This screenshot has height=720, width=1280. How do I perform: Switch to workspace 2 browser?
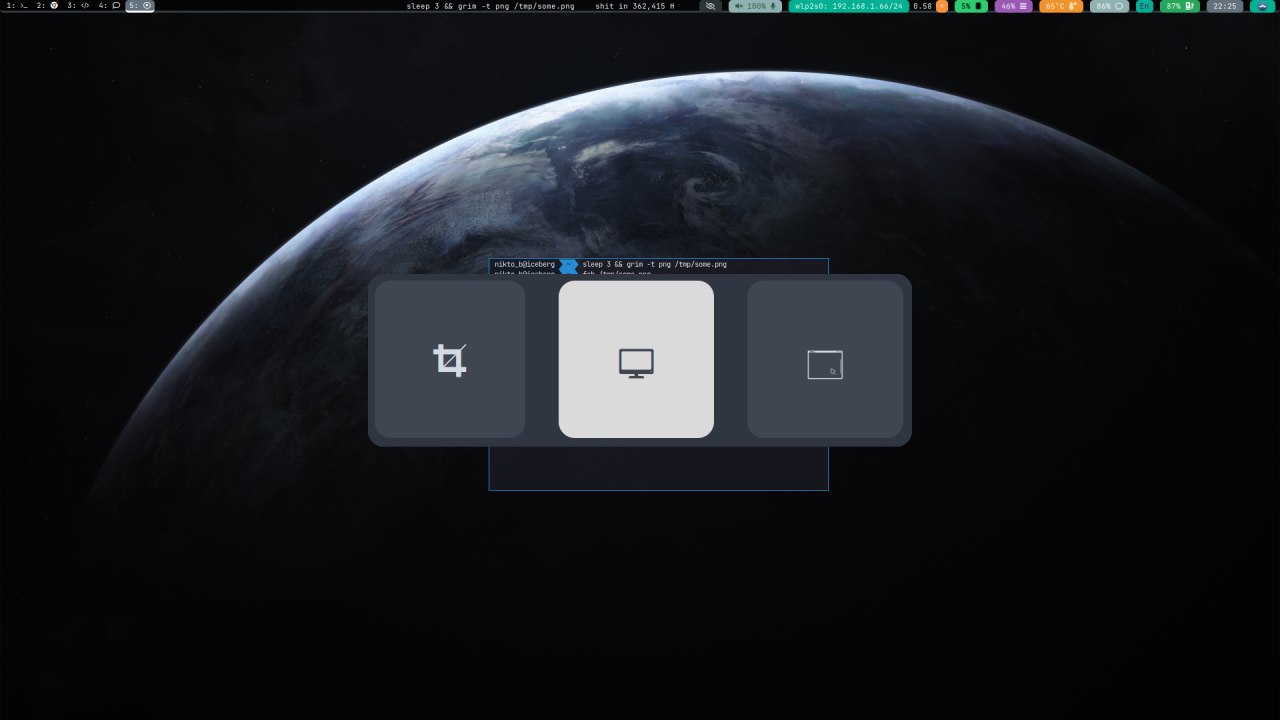pos(47,6)
